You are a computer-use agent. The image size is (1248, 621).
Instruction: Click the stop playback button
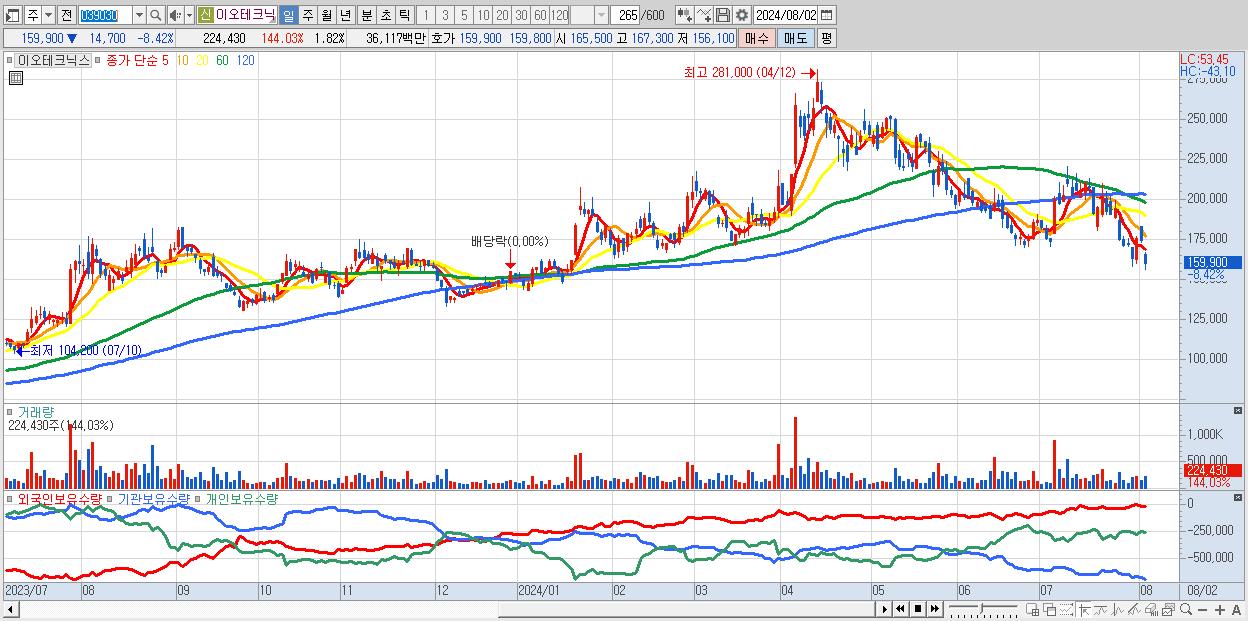coord(918,609)
